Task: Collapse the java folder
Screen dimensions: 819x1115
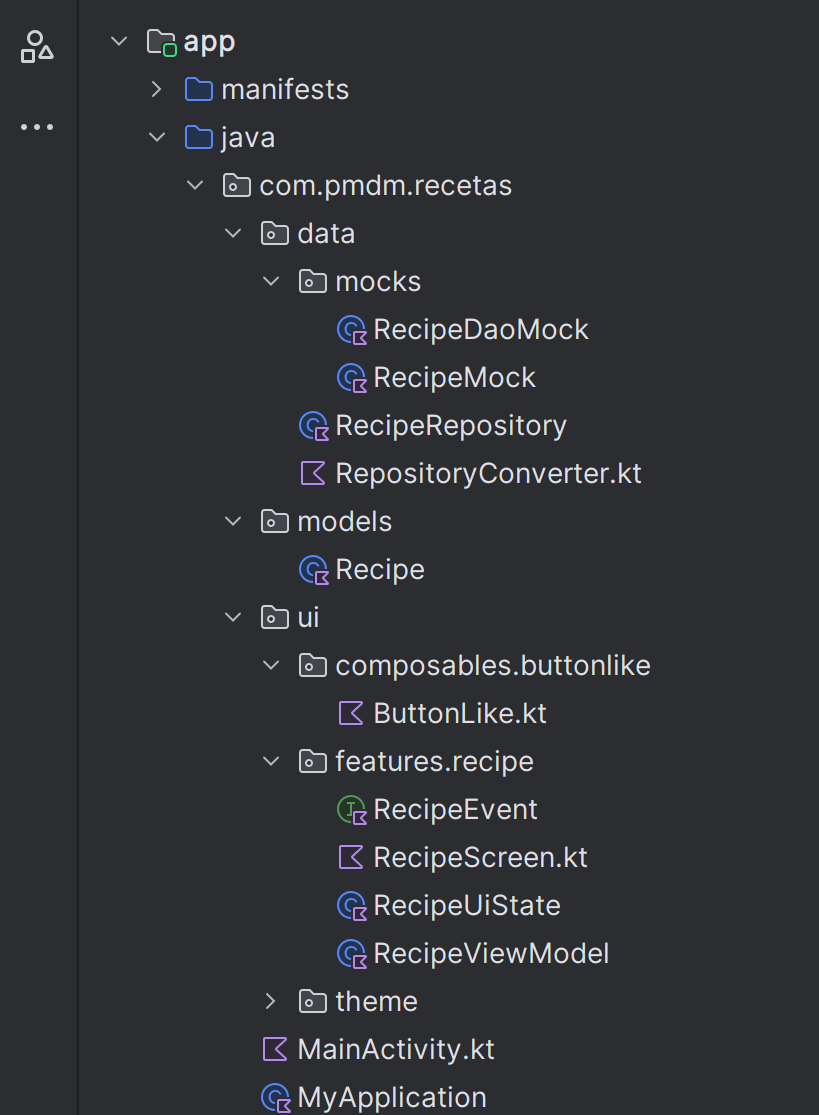Action: pos(156,138)
